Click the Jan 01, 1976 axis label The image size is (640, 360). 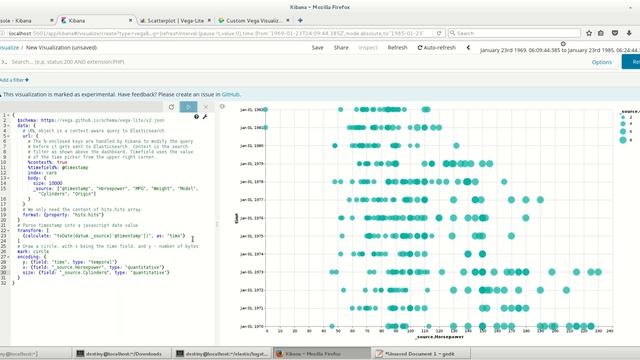(251, 218)
